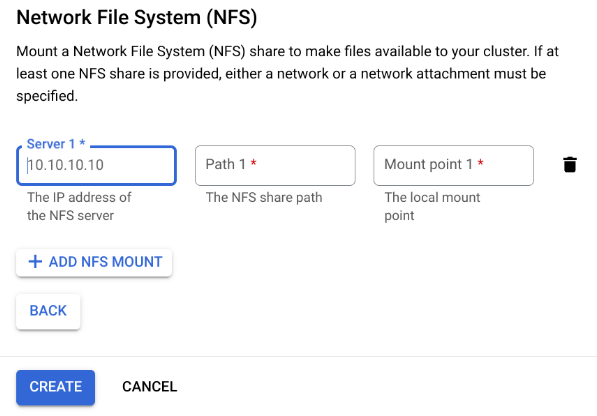Click helper text 'The IP address of the NFS server'
Image resolution: width=597 pixels, height=416 pixels.
(x=79, y=207)
